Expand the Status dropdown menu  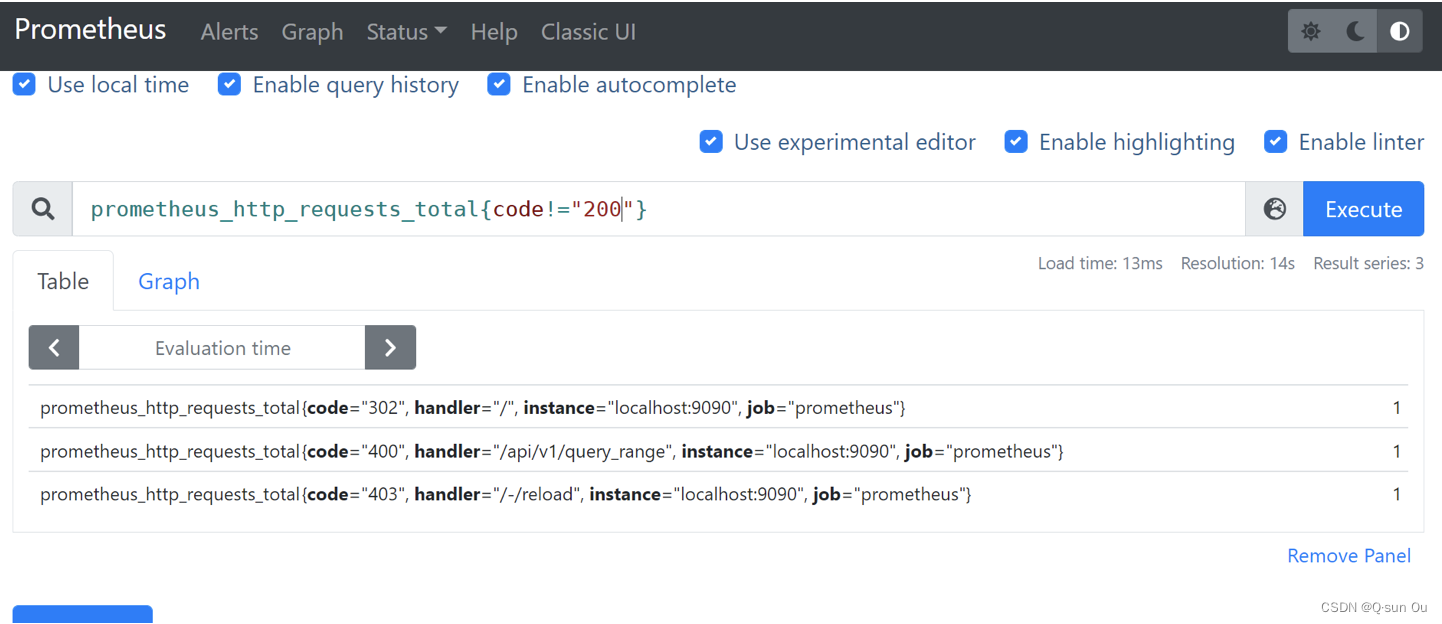(406, 32)
